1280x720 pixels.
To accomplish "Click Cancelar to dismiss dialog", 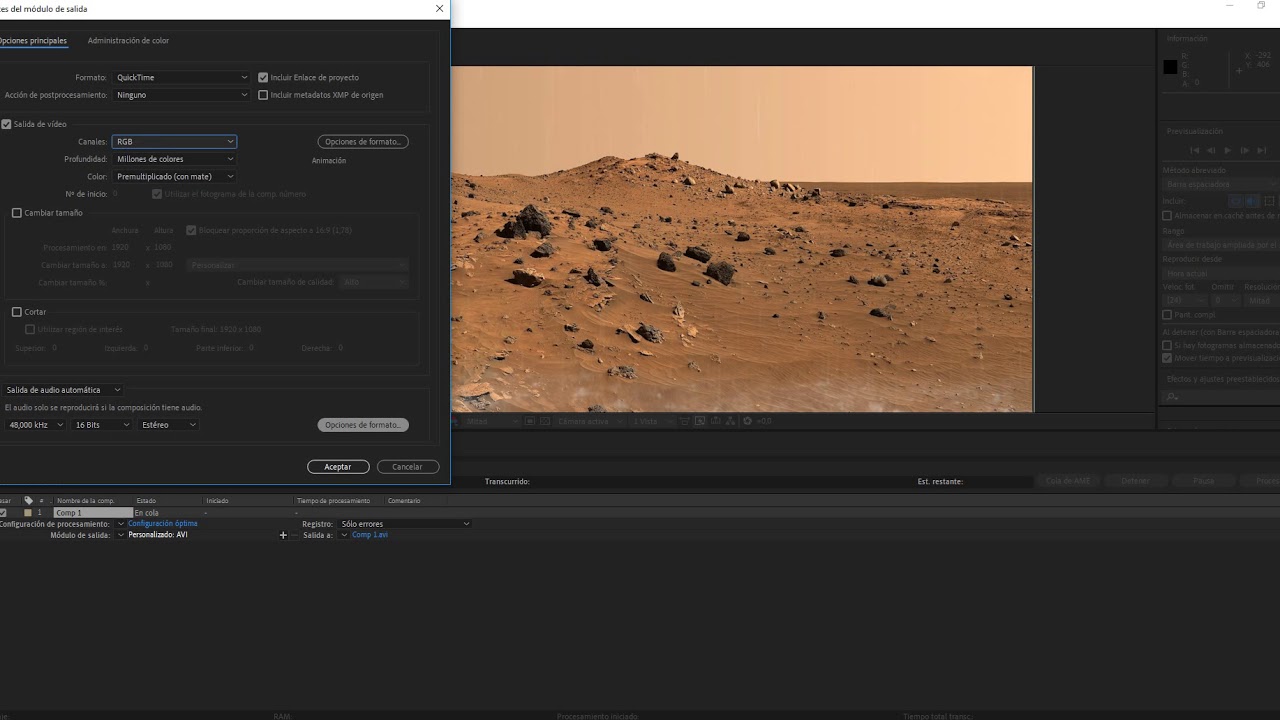I will [407, 467].
